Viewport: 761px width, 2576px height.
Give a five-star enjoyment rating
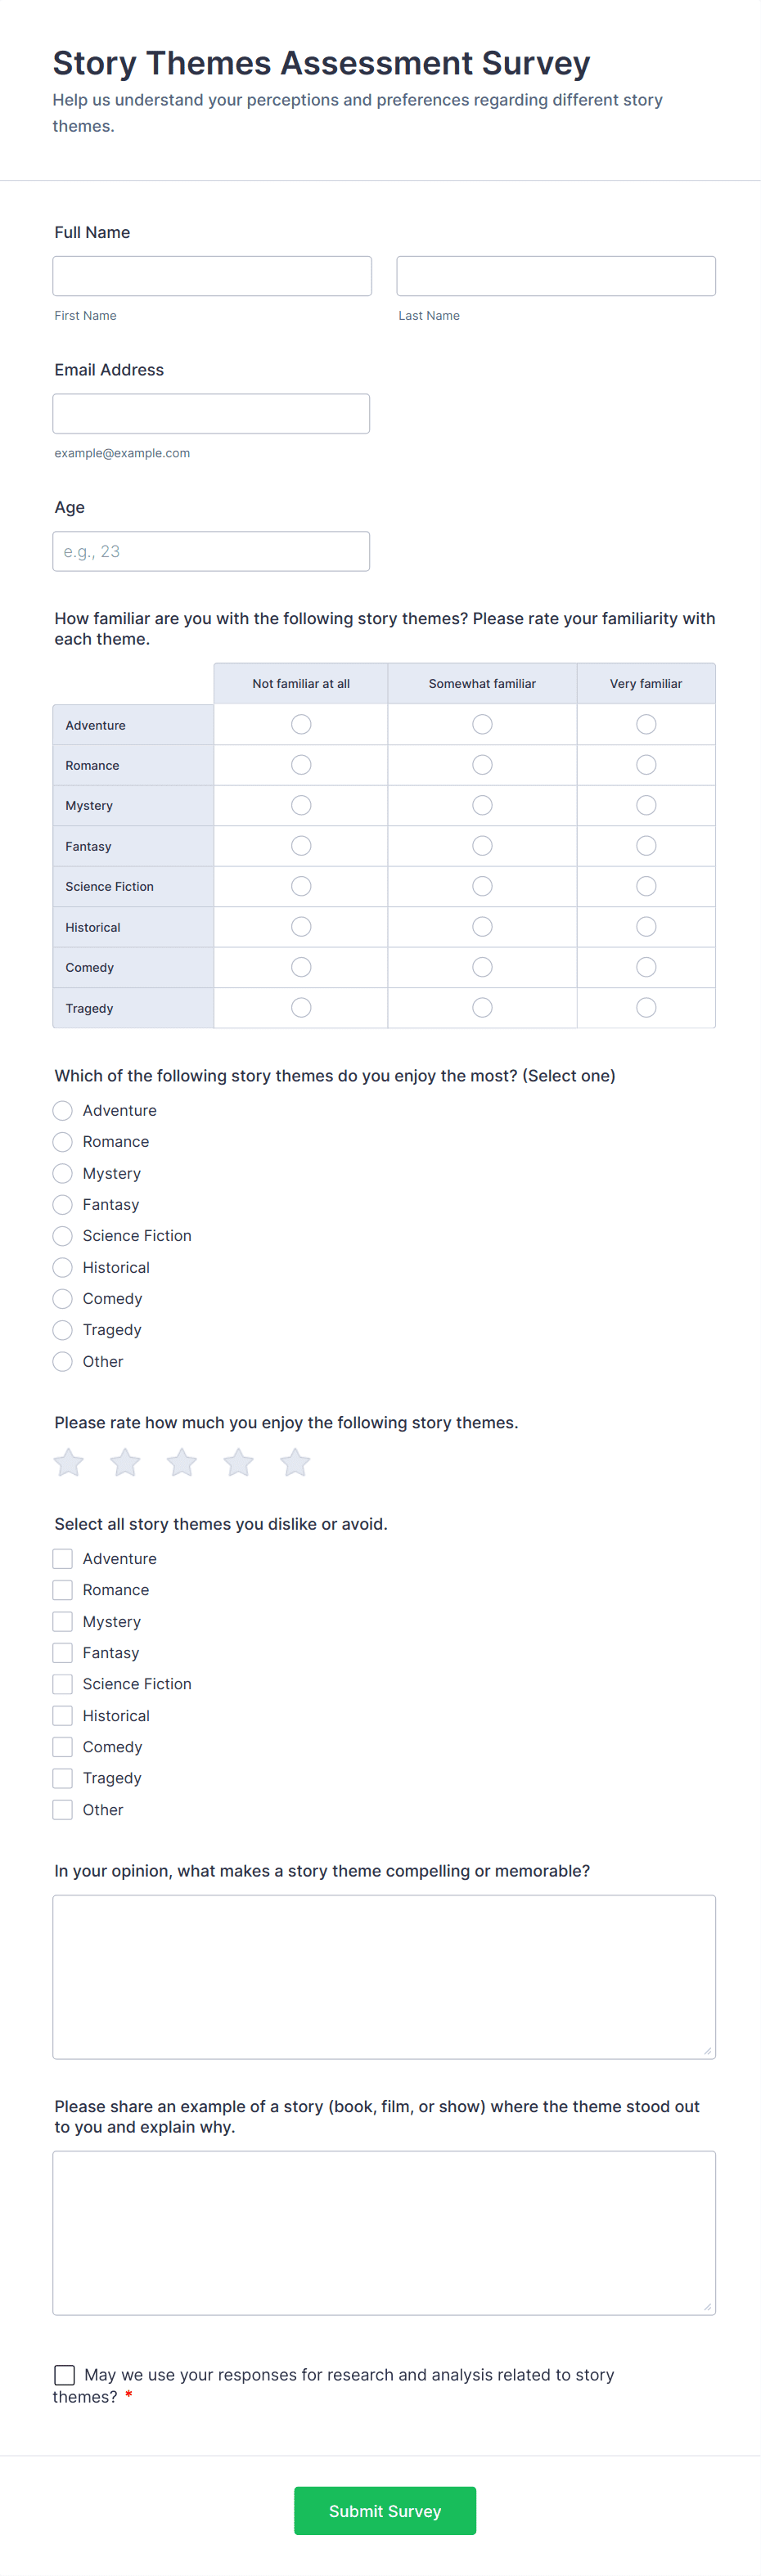294,1462
